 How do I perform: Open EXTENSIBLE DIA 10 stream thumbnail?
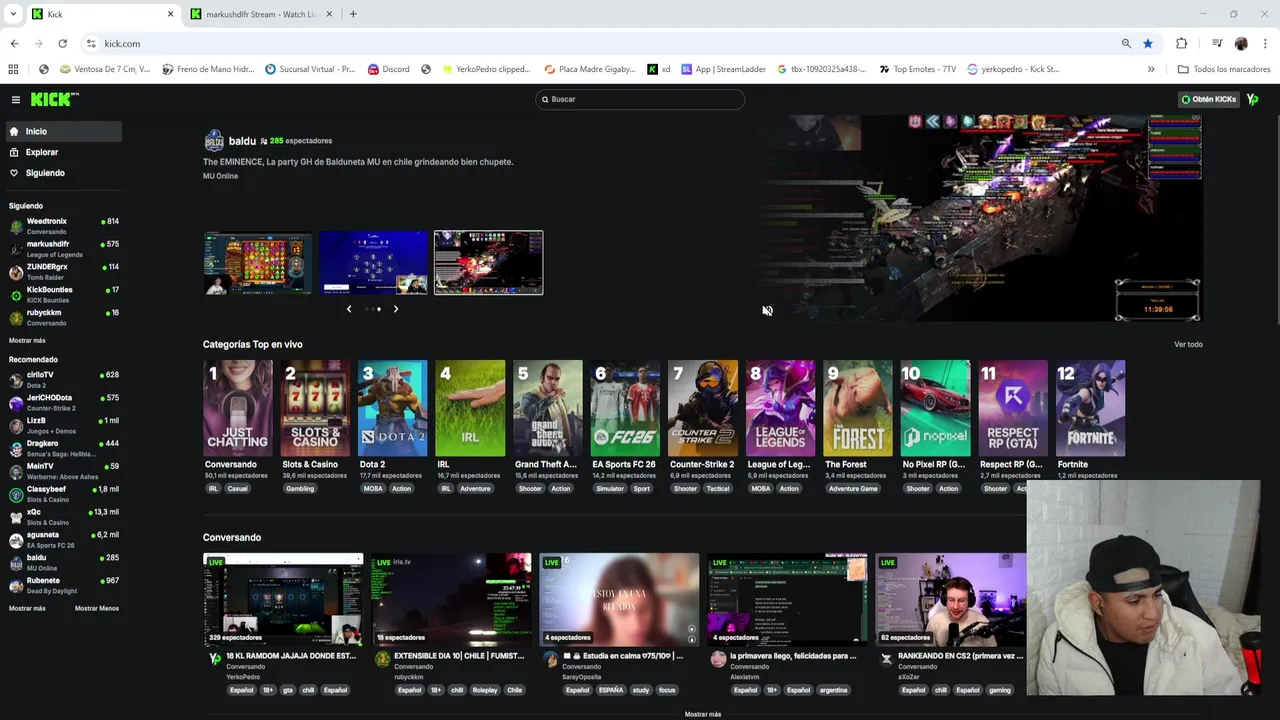(x=451, y=599)
